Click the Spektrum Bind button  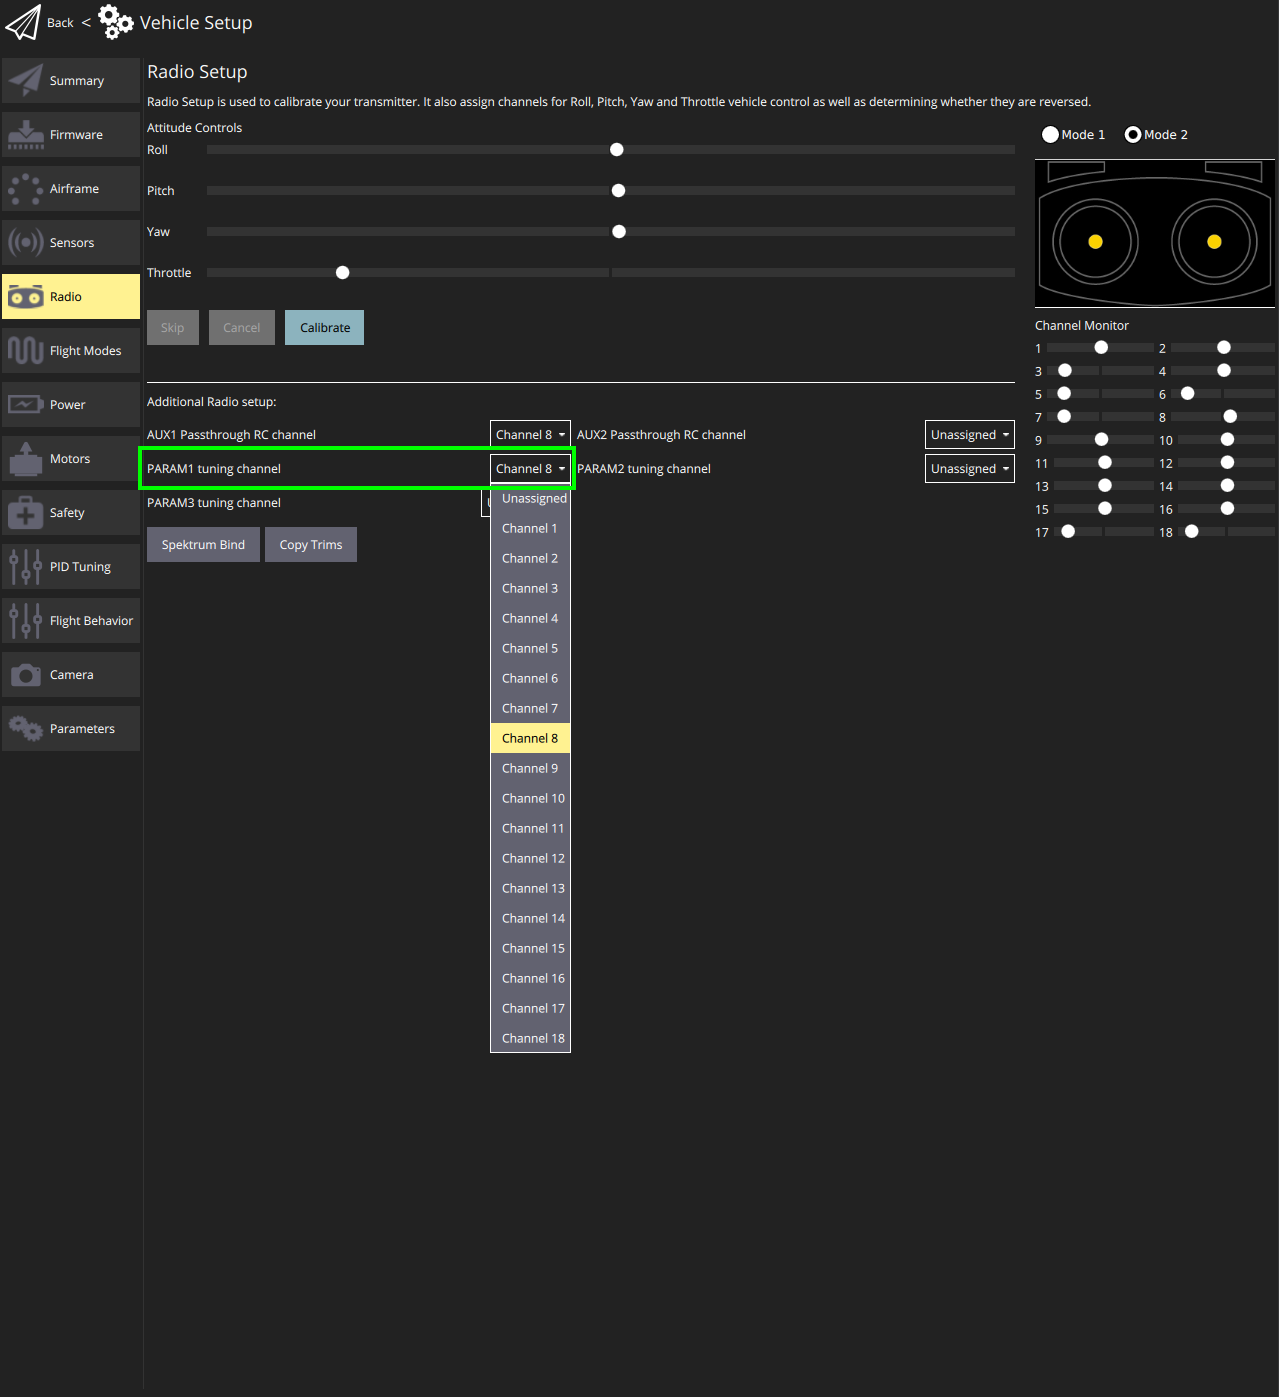(x=203, y=545)
